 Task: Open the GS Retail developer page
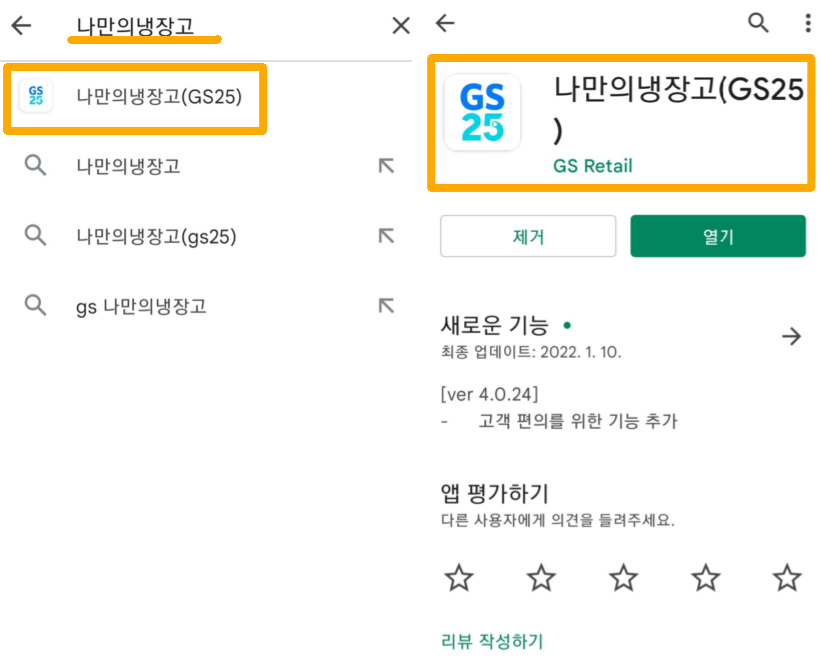(x=591, y=167)
